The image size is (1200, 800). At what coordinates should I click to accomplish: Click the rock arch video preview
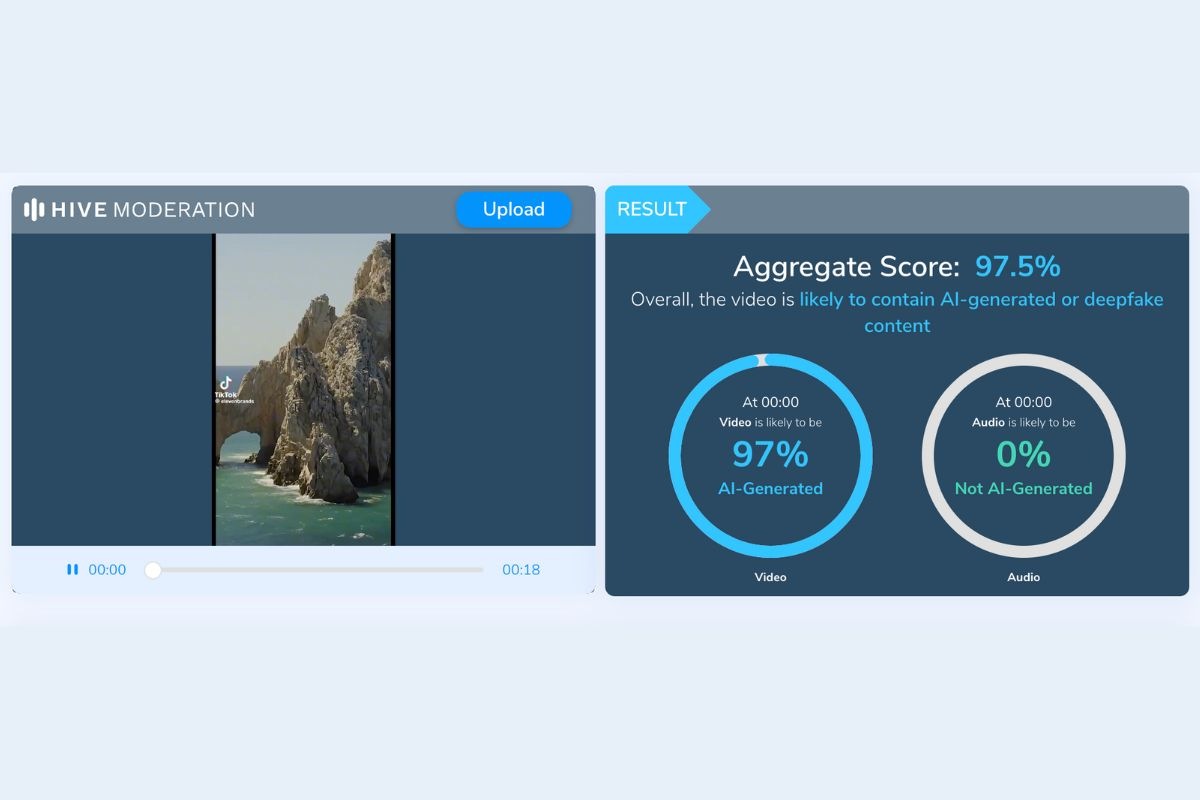304,390
